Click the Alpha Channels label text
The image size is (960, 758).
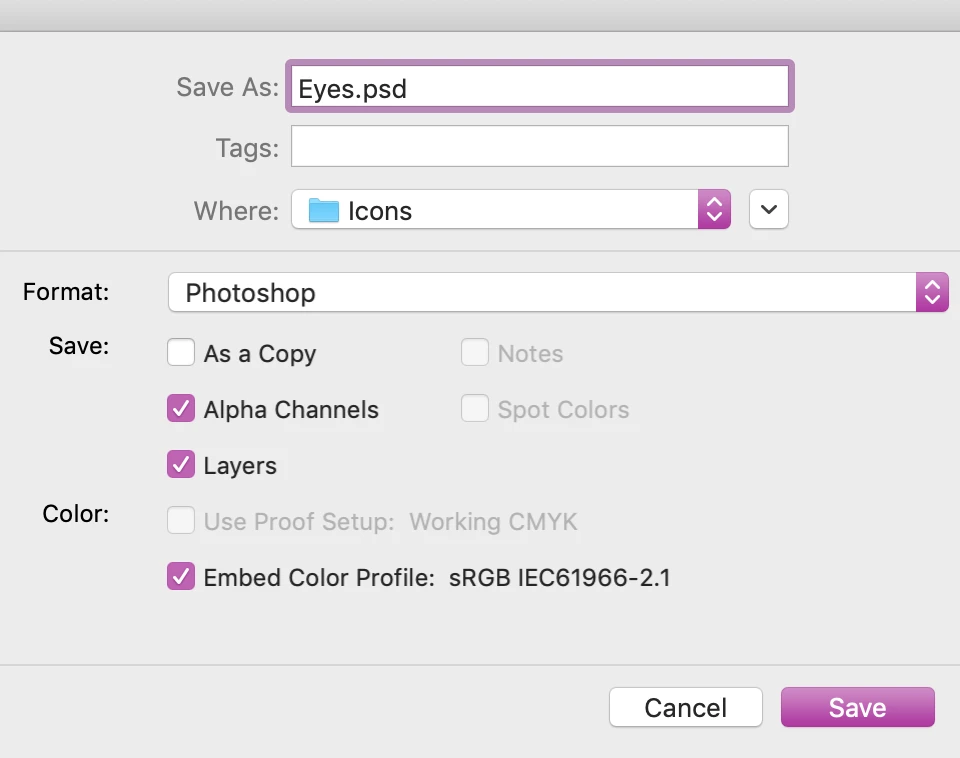[x=291, y=410]
